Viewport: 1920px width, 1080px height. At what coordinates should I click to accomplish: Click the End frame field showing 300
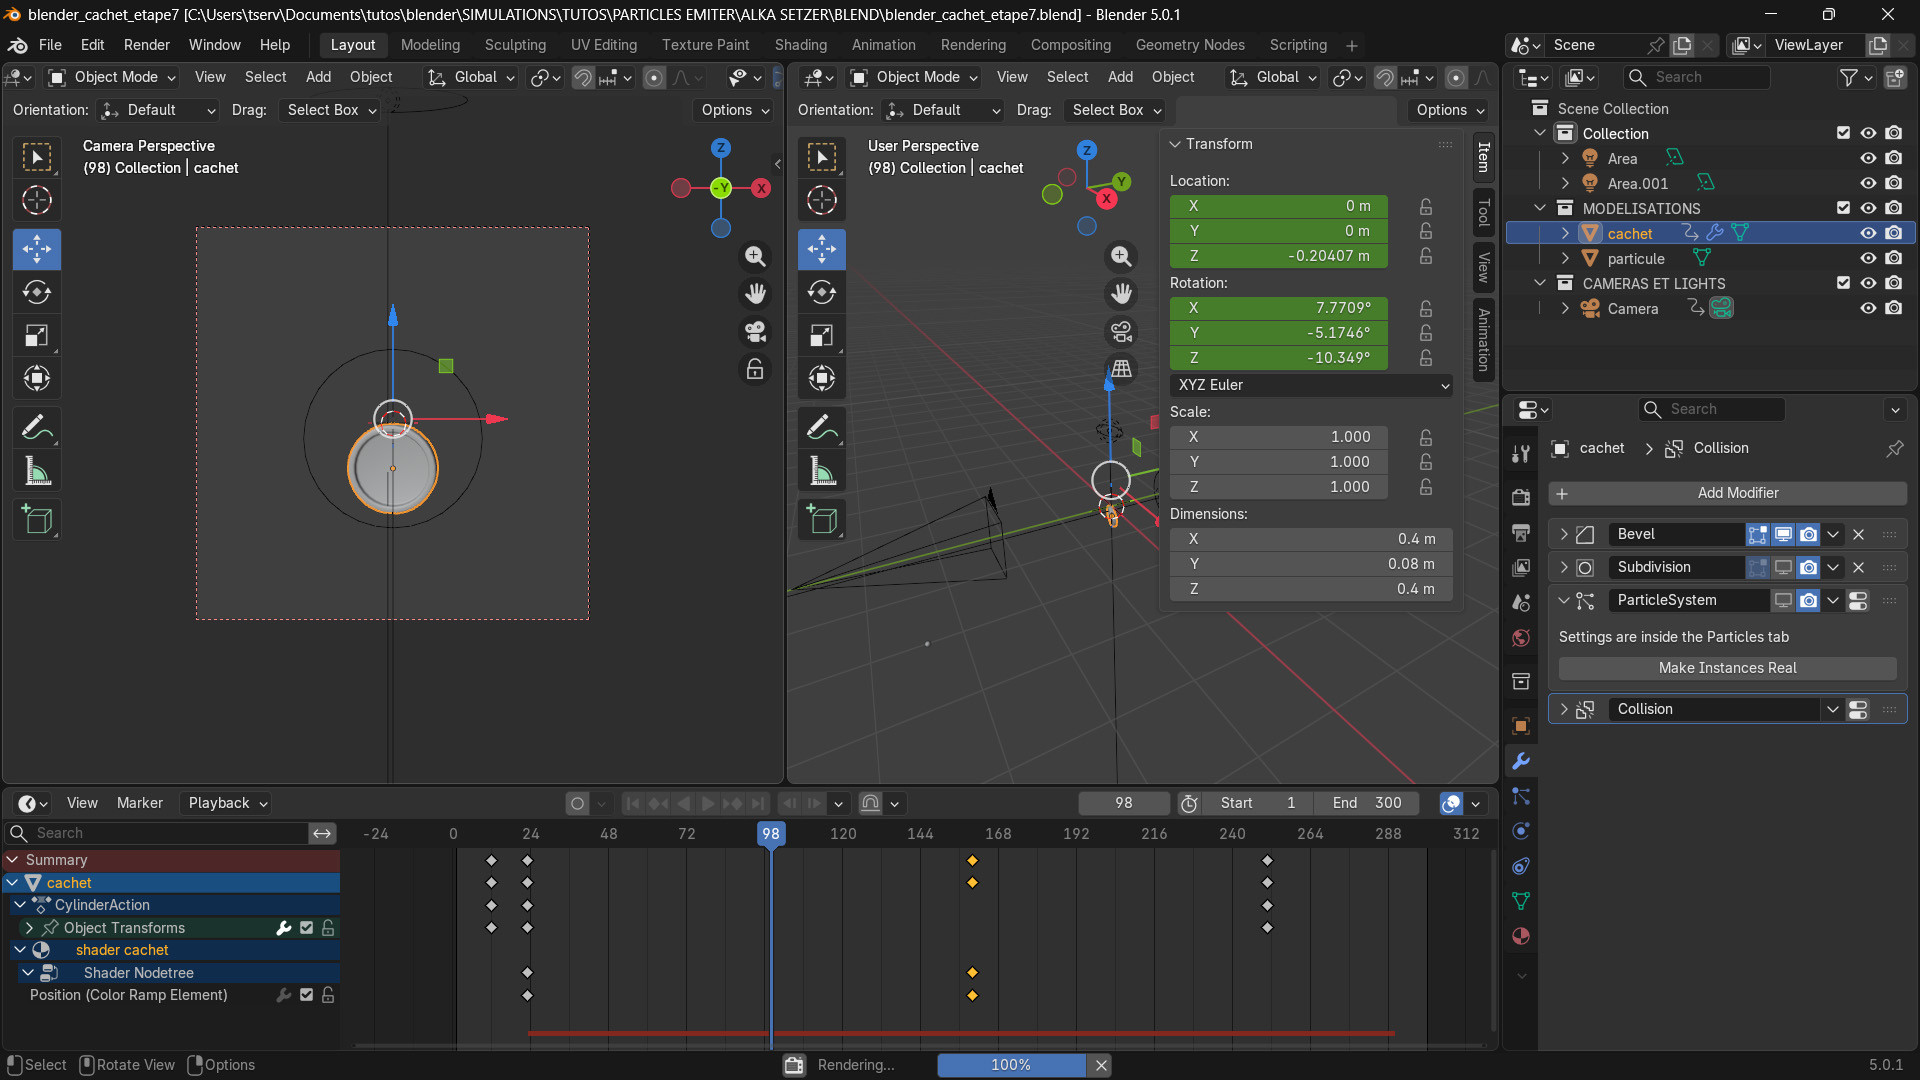(1366, 803)
